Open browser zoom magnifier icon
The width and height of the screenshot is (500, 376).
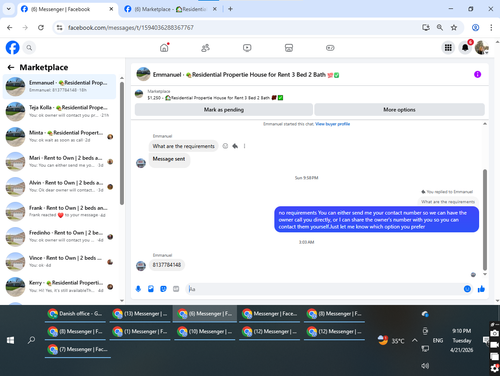[440, 28]
